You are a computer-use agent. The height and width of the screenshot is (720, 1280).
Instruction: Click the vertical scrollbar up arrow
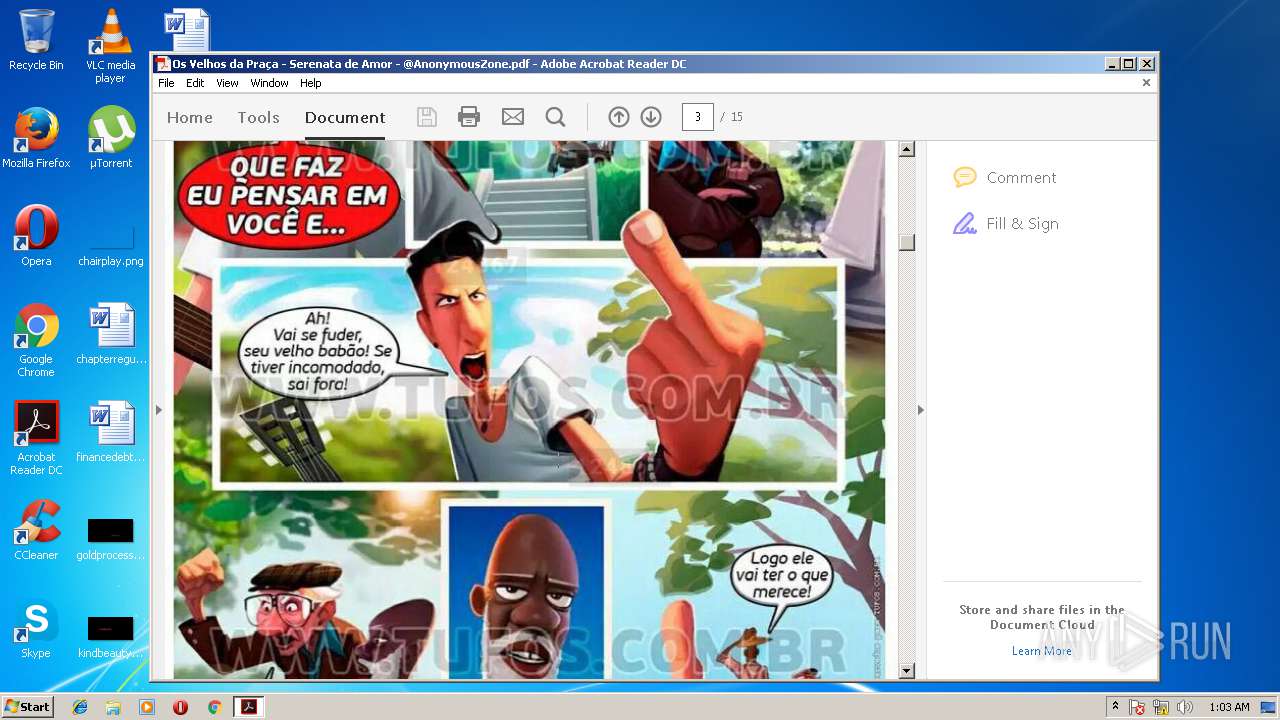pyautogui.click(x=907, y=150)
